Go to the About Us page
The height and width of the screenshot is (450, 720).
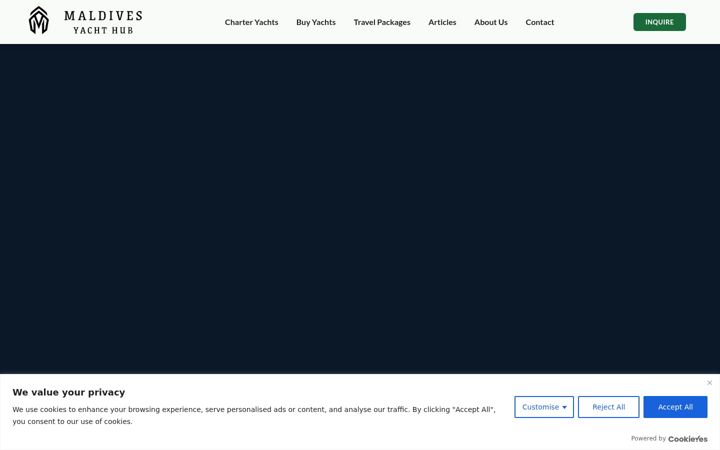pos(491,22)
